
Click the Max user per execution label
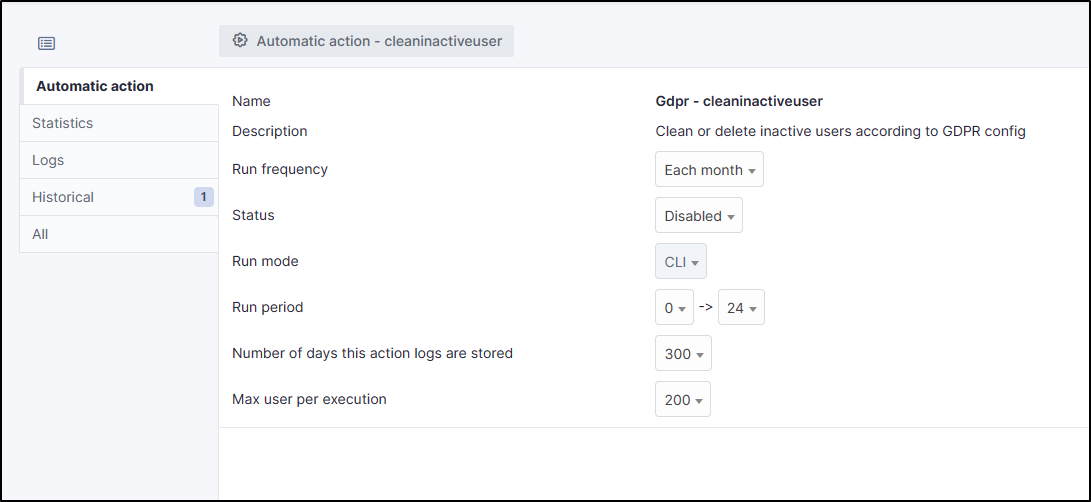coord(309,399)
